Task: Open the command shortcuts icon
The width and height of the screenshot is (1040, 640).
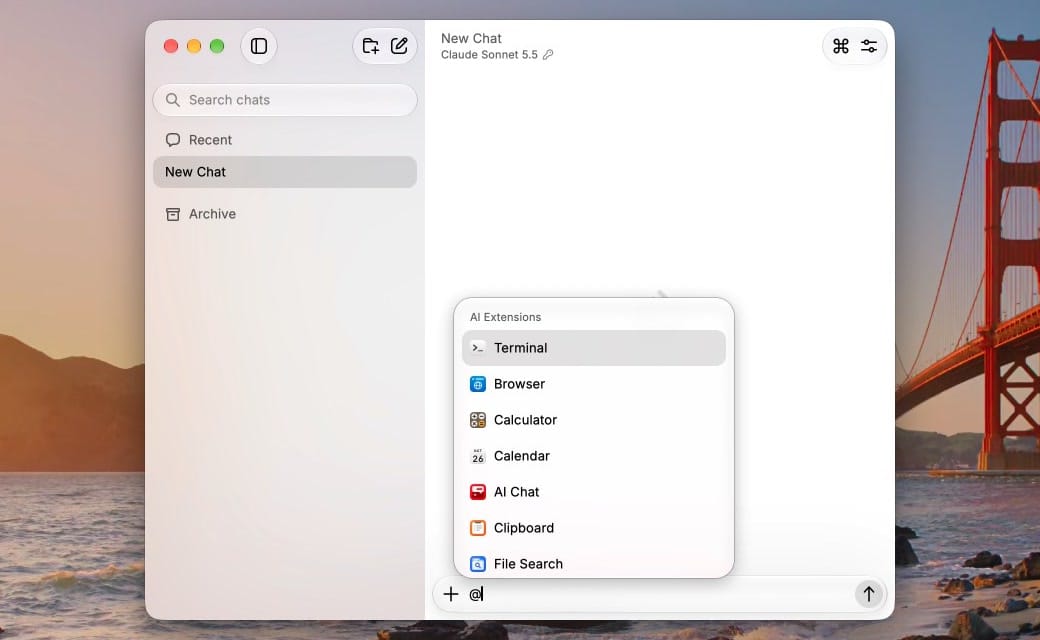Action: [x=840, y=46]
